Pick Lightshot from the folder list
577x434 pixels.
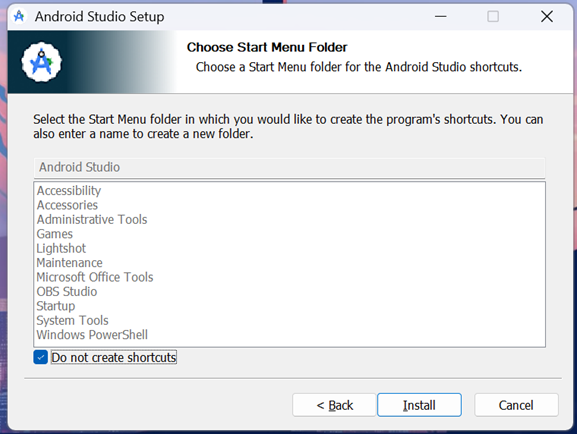(61, 248)
